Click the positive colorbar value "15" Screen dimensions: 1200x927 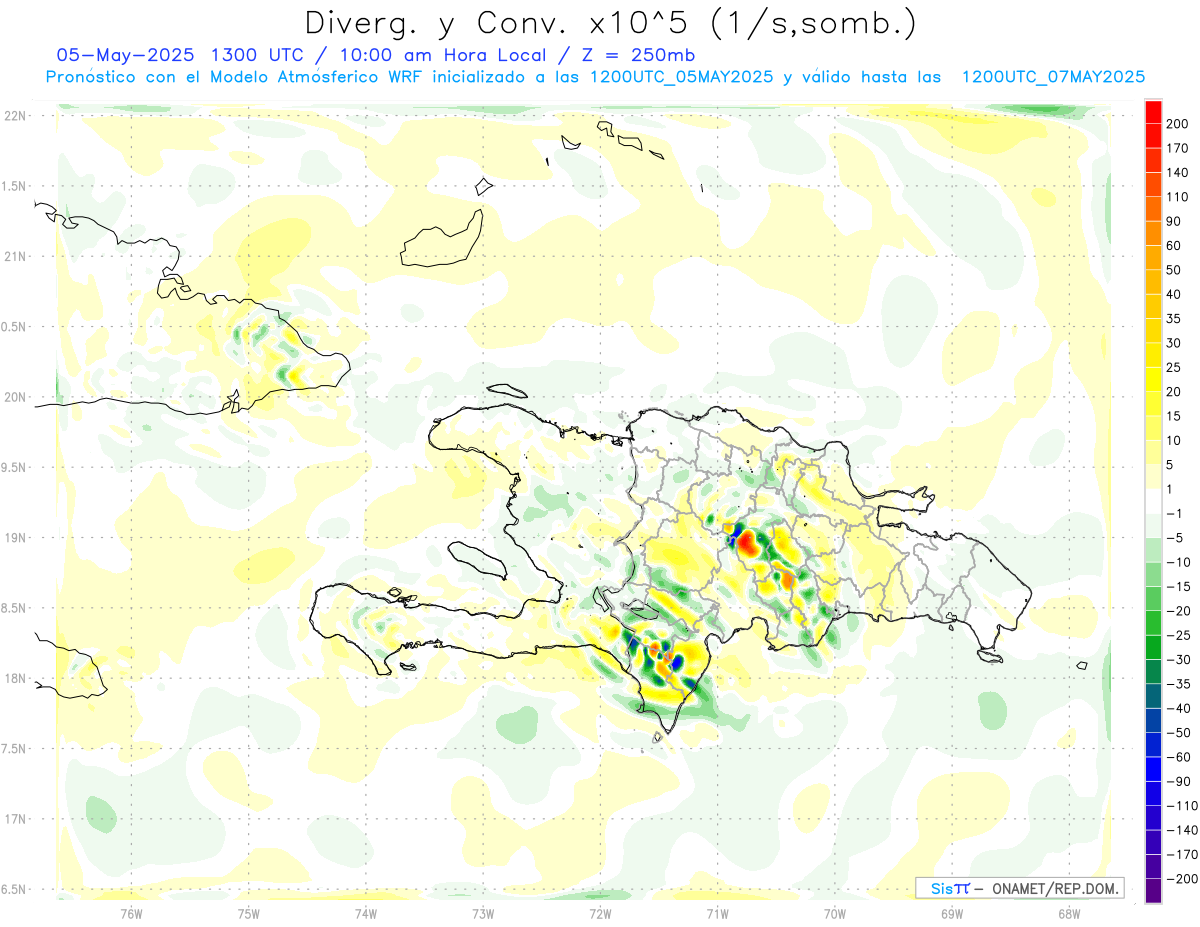[1175, 417]
